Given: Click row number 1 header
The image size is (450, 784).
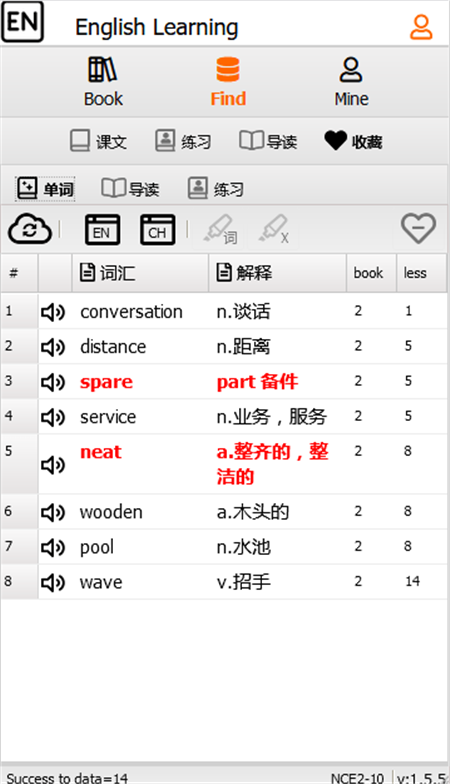Looking at the screenshot, I should 19,311.
